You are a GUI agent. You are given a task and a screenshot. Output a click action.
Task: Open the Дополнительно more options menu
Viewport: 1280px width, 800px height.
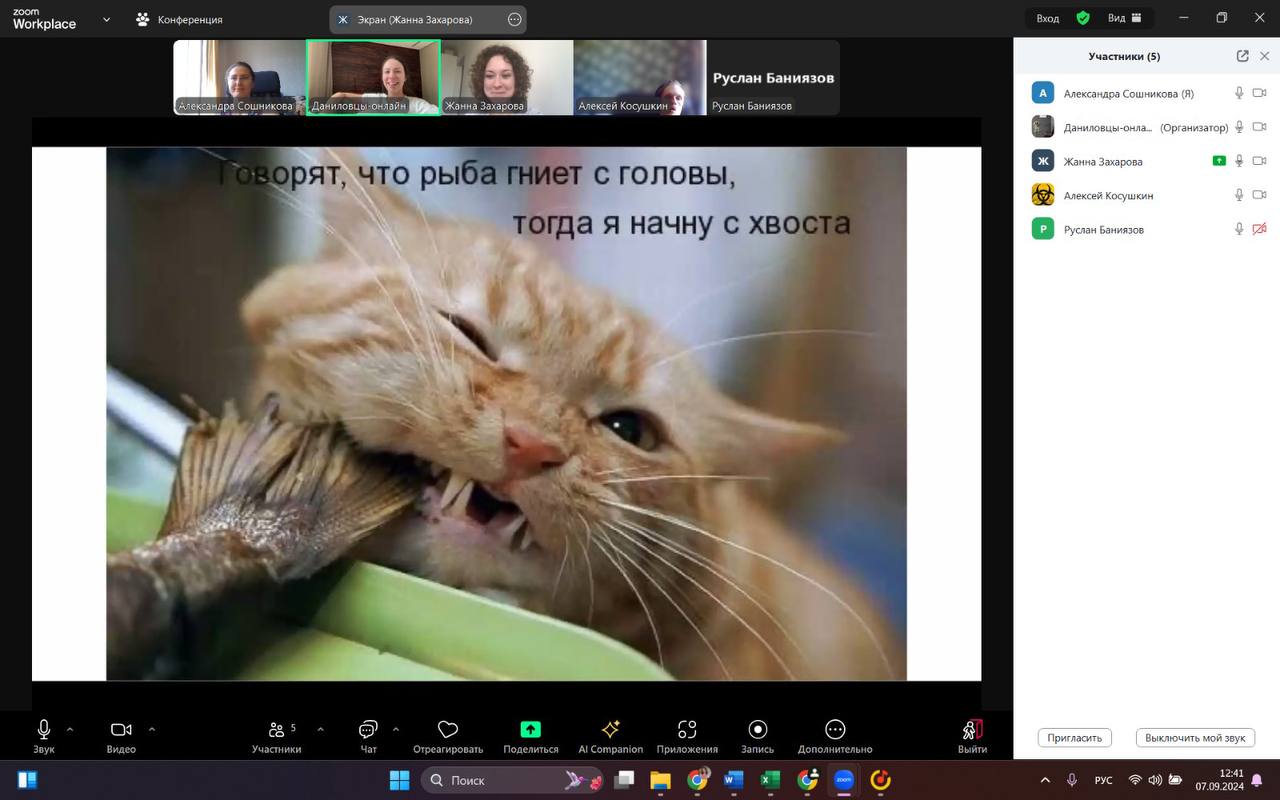coord(835,736)
